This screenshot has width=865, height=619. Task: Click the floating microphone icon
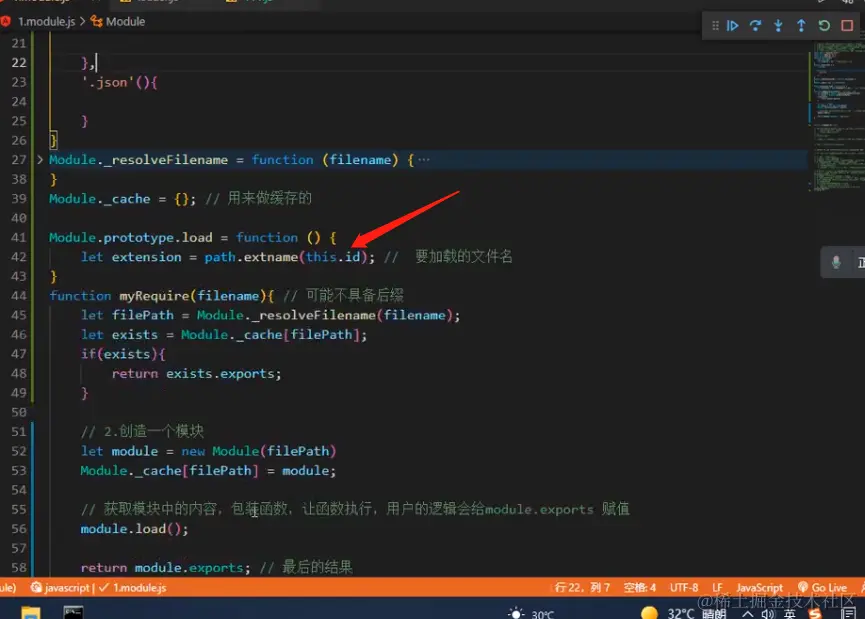(x=836, y=263)
